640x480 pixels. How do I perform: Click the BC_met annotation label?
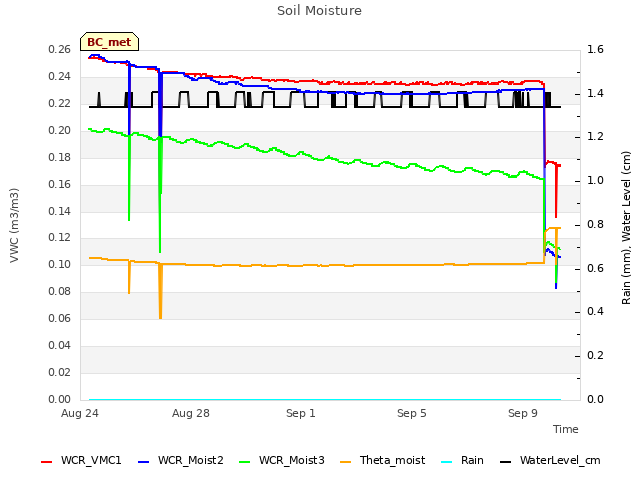coord(109,42)
